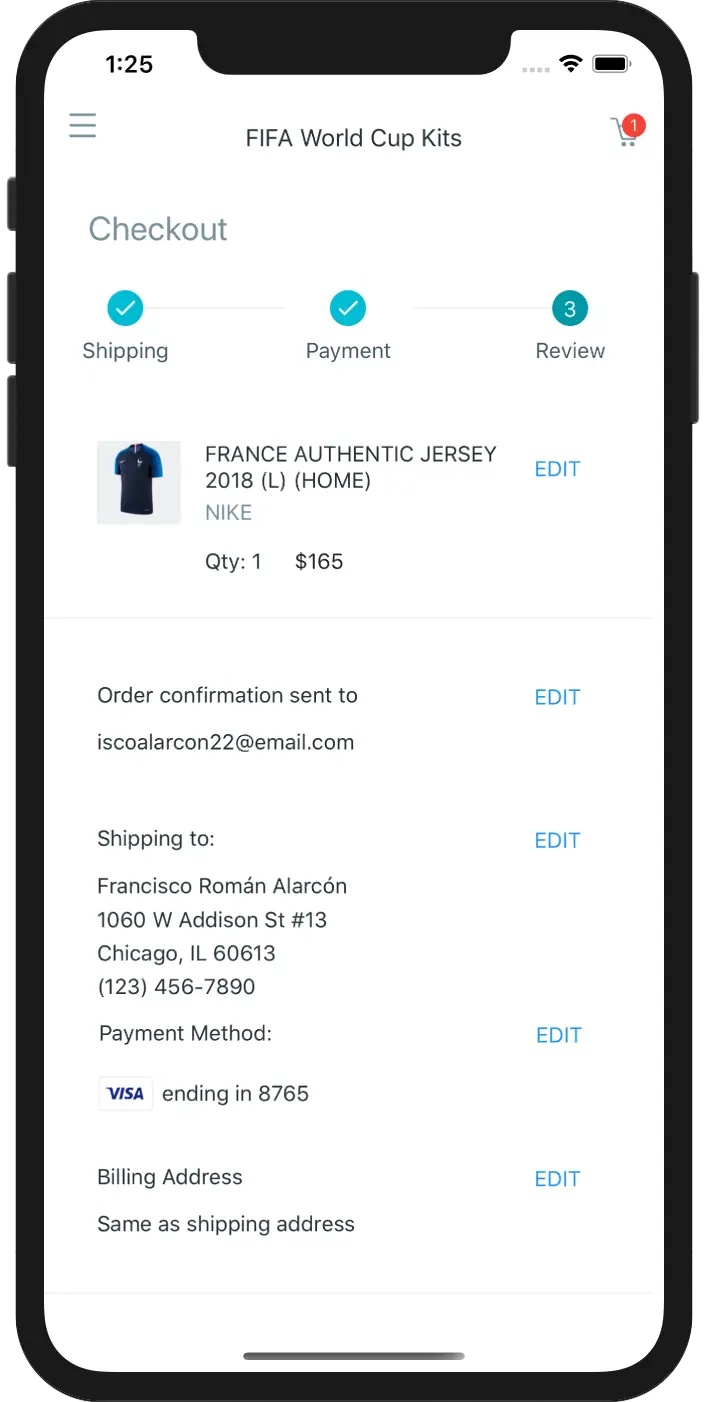Viewport: 708px width, 1402px height.
Task: Edit the France Authentic Jersey item
Action: 557,469
